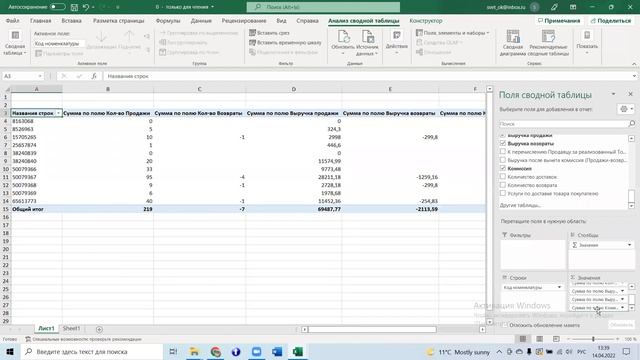
Task: Click Источник данных icon
Action: 368,37
